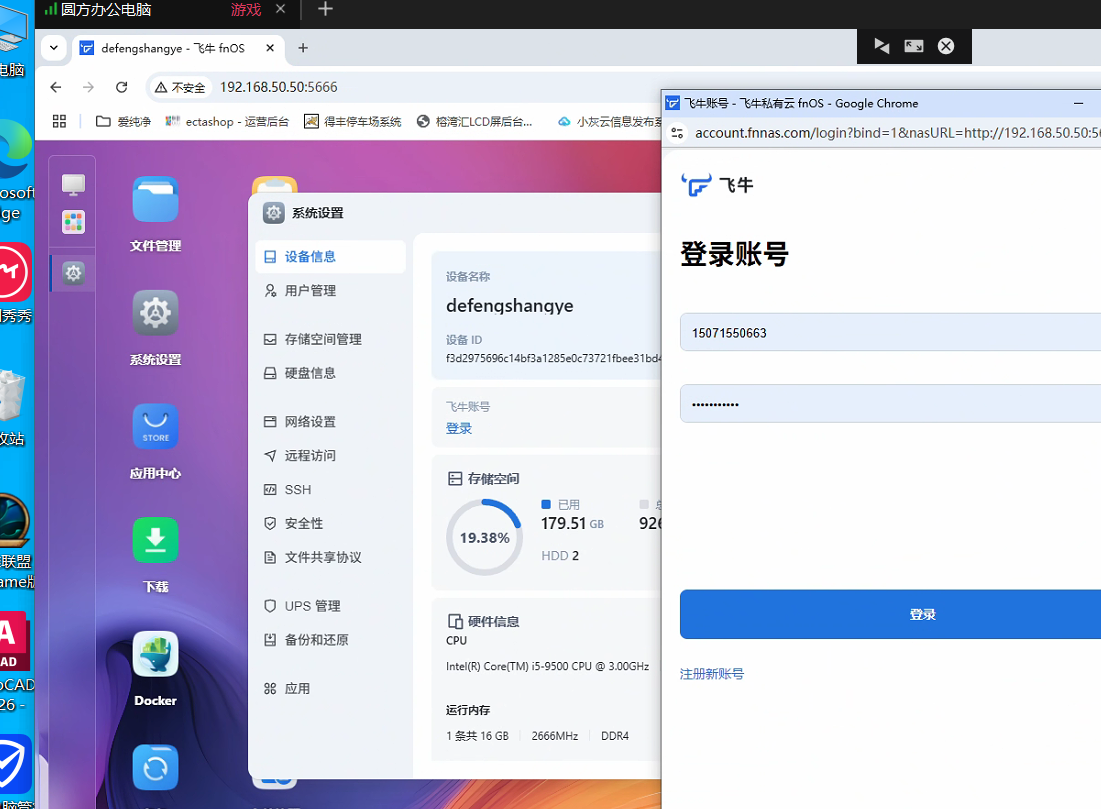Add a new remote session tab in top bar
Viewport: 1101px width, 809px height.
point(324,9)
